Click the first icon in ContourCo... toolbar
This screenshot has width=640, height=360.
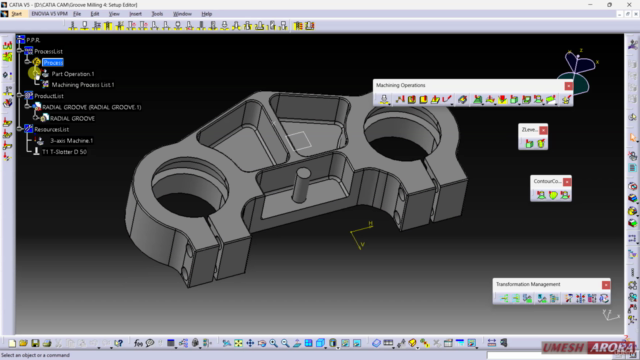point(541,195)
